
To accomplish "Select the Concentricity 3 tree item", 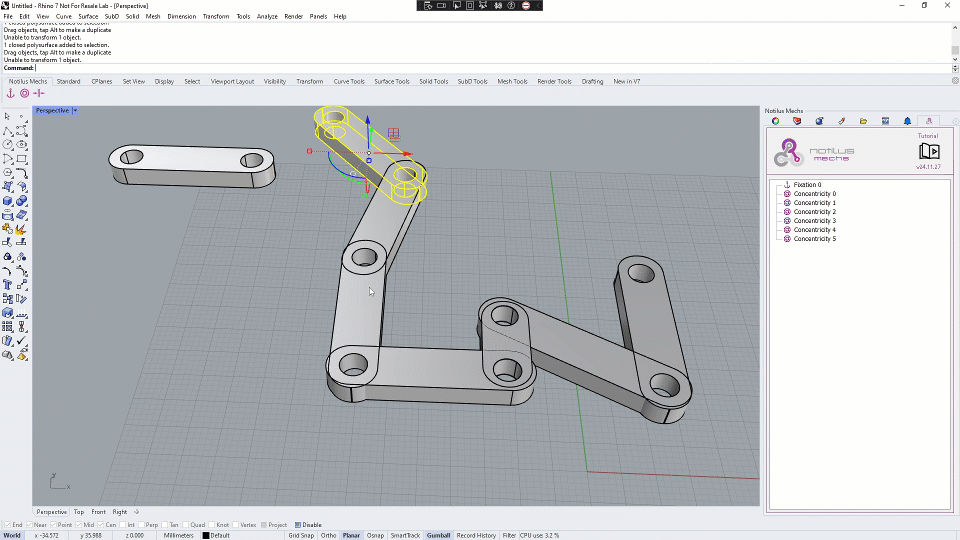I will tap(814, 220).
